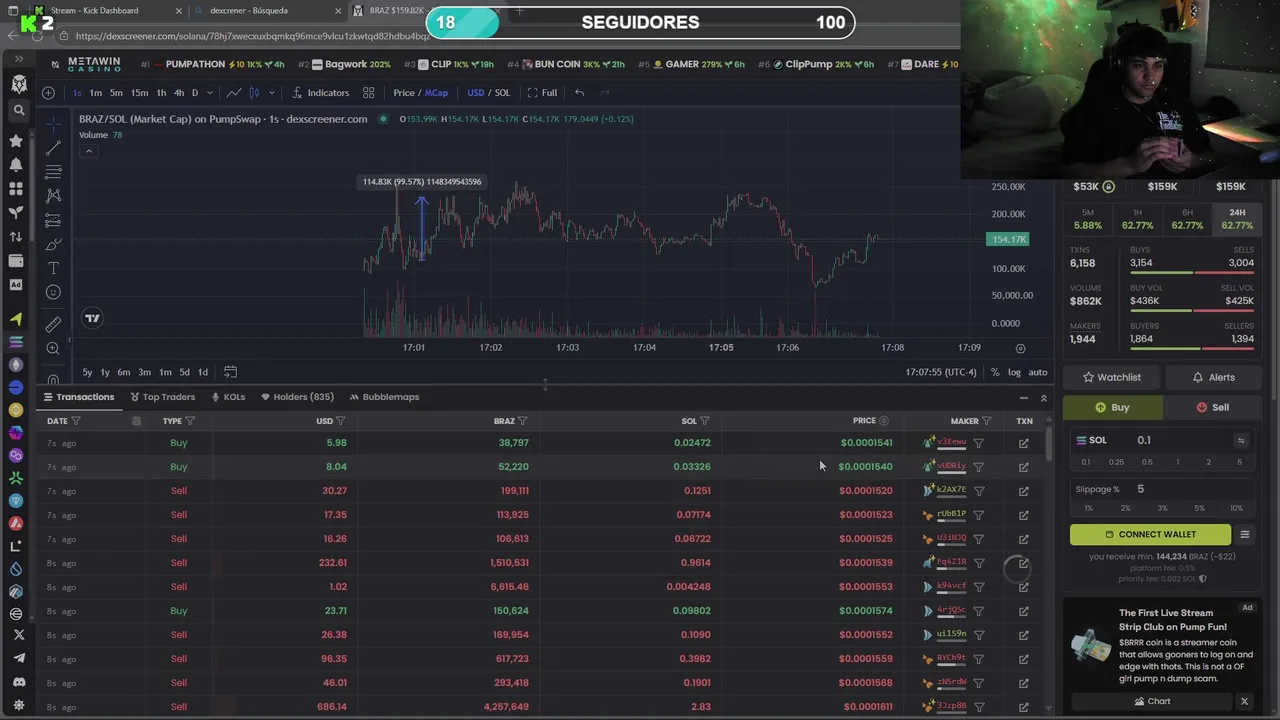
Task: Open the gainers and losers arrows sidebar icon
Action: pos(16,236)
